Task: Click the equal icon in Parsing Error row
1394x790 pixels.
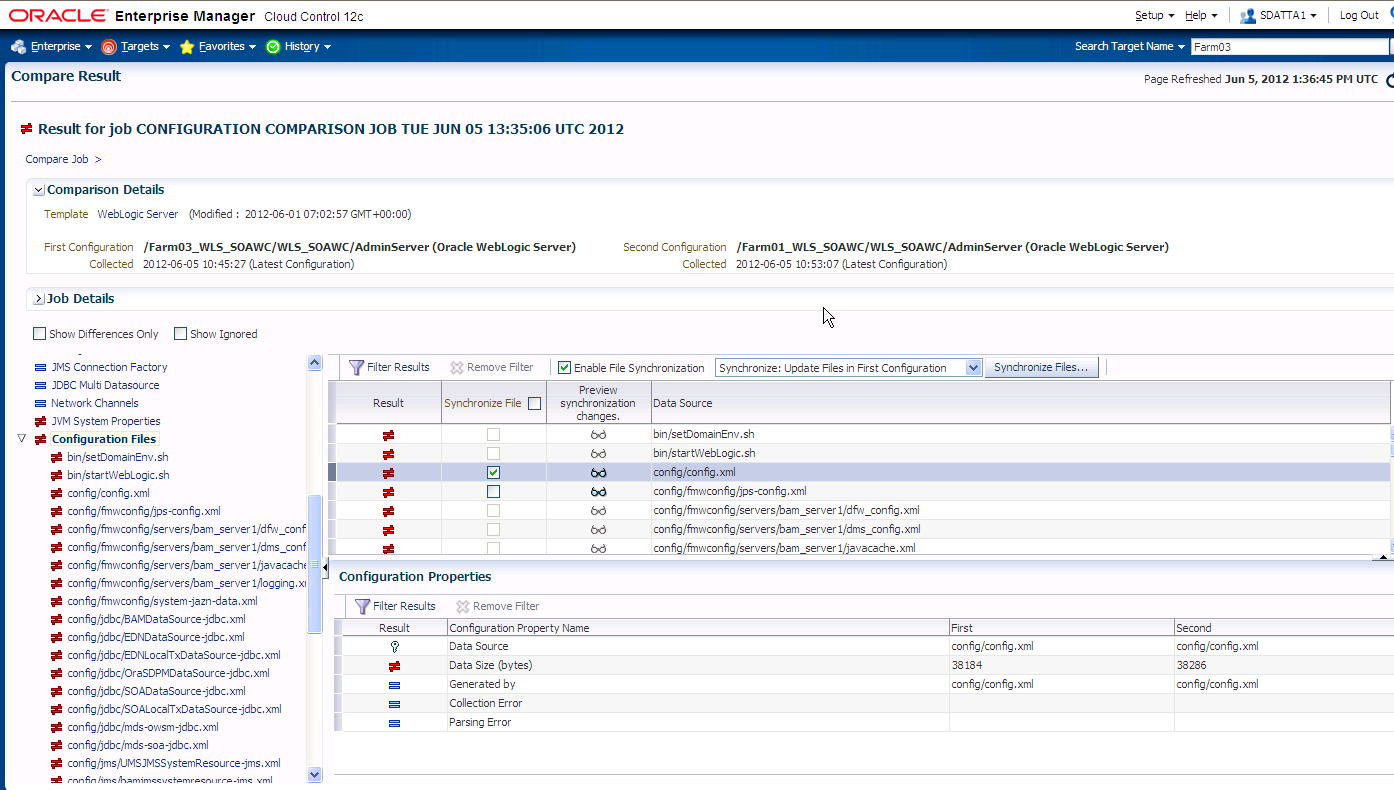Action: coord(394,723)
